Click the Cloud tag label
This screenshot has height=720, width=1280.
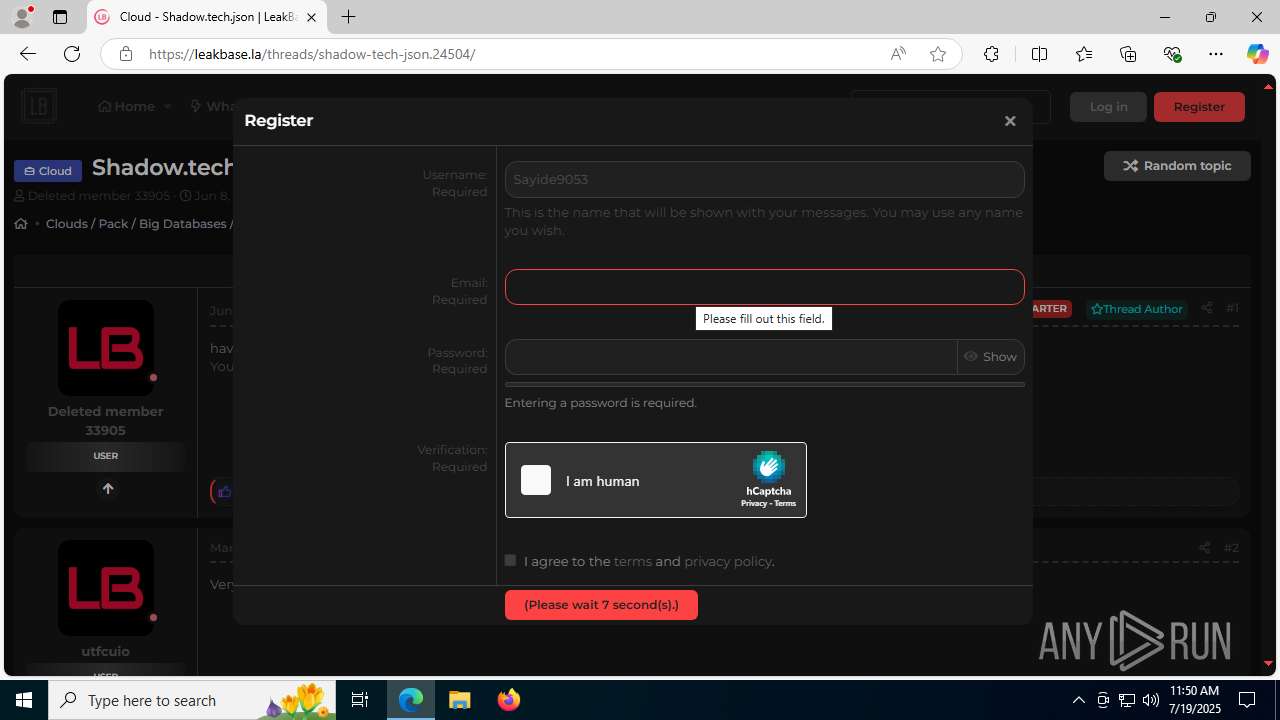pos(48,171)
